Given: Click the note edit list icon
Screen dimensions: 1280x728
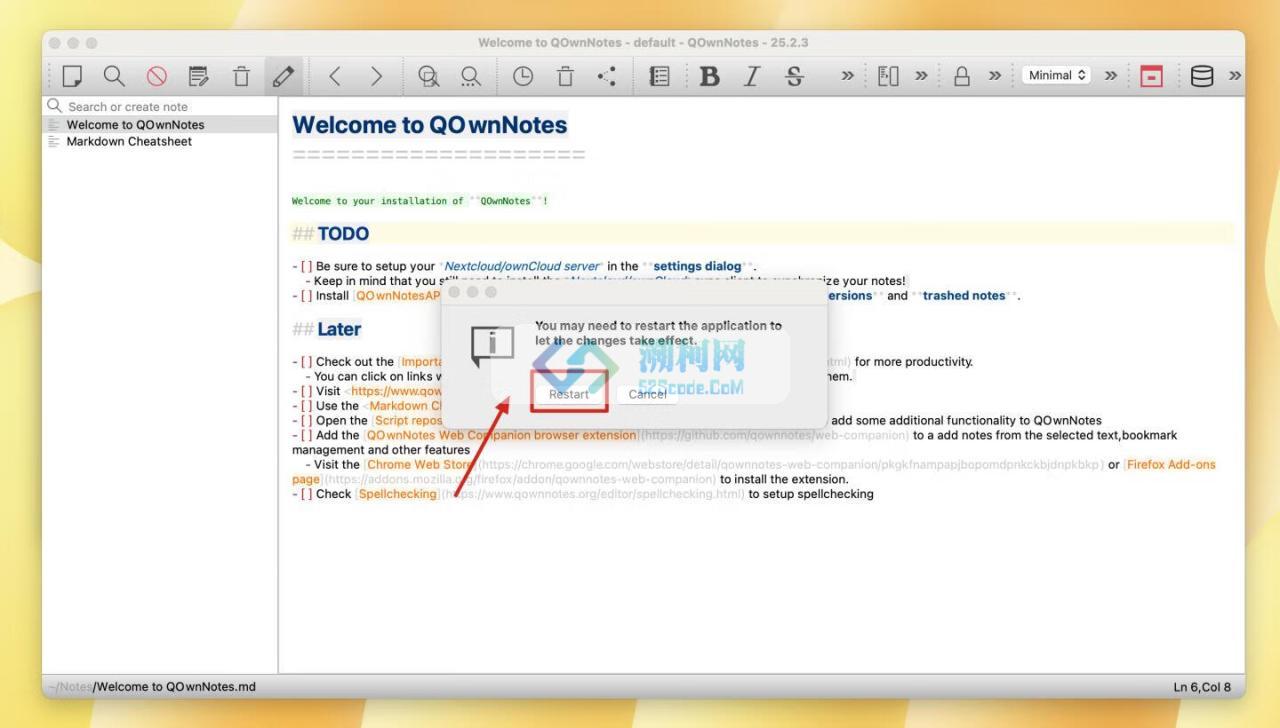Looking at the screenshot, I should (x=199, y=76).
